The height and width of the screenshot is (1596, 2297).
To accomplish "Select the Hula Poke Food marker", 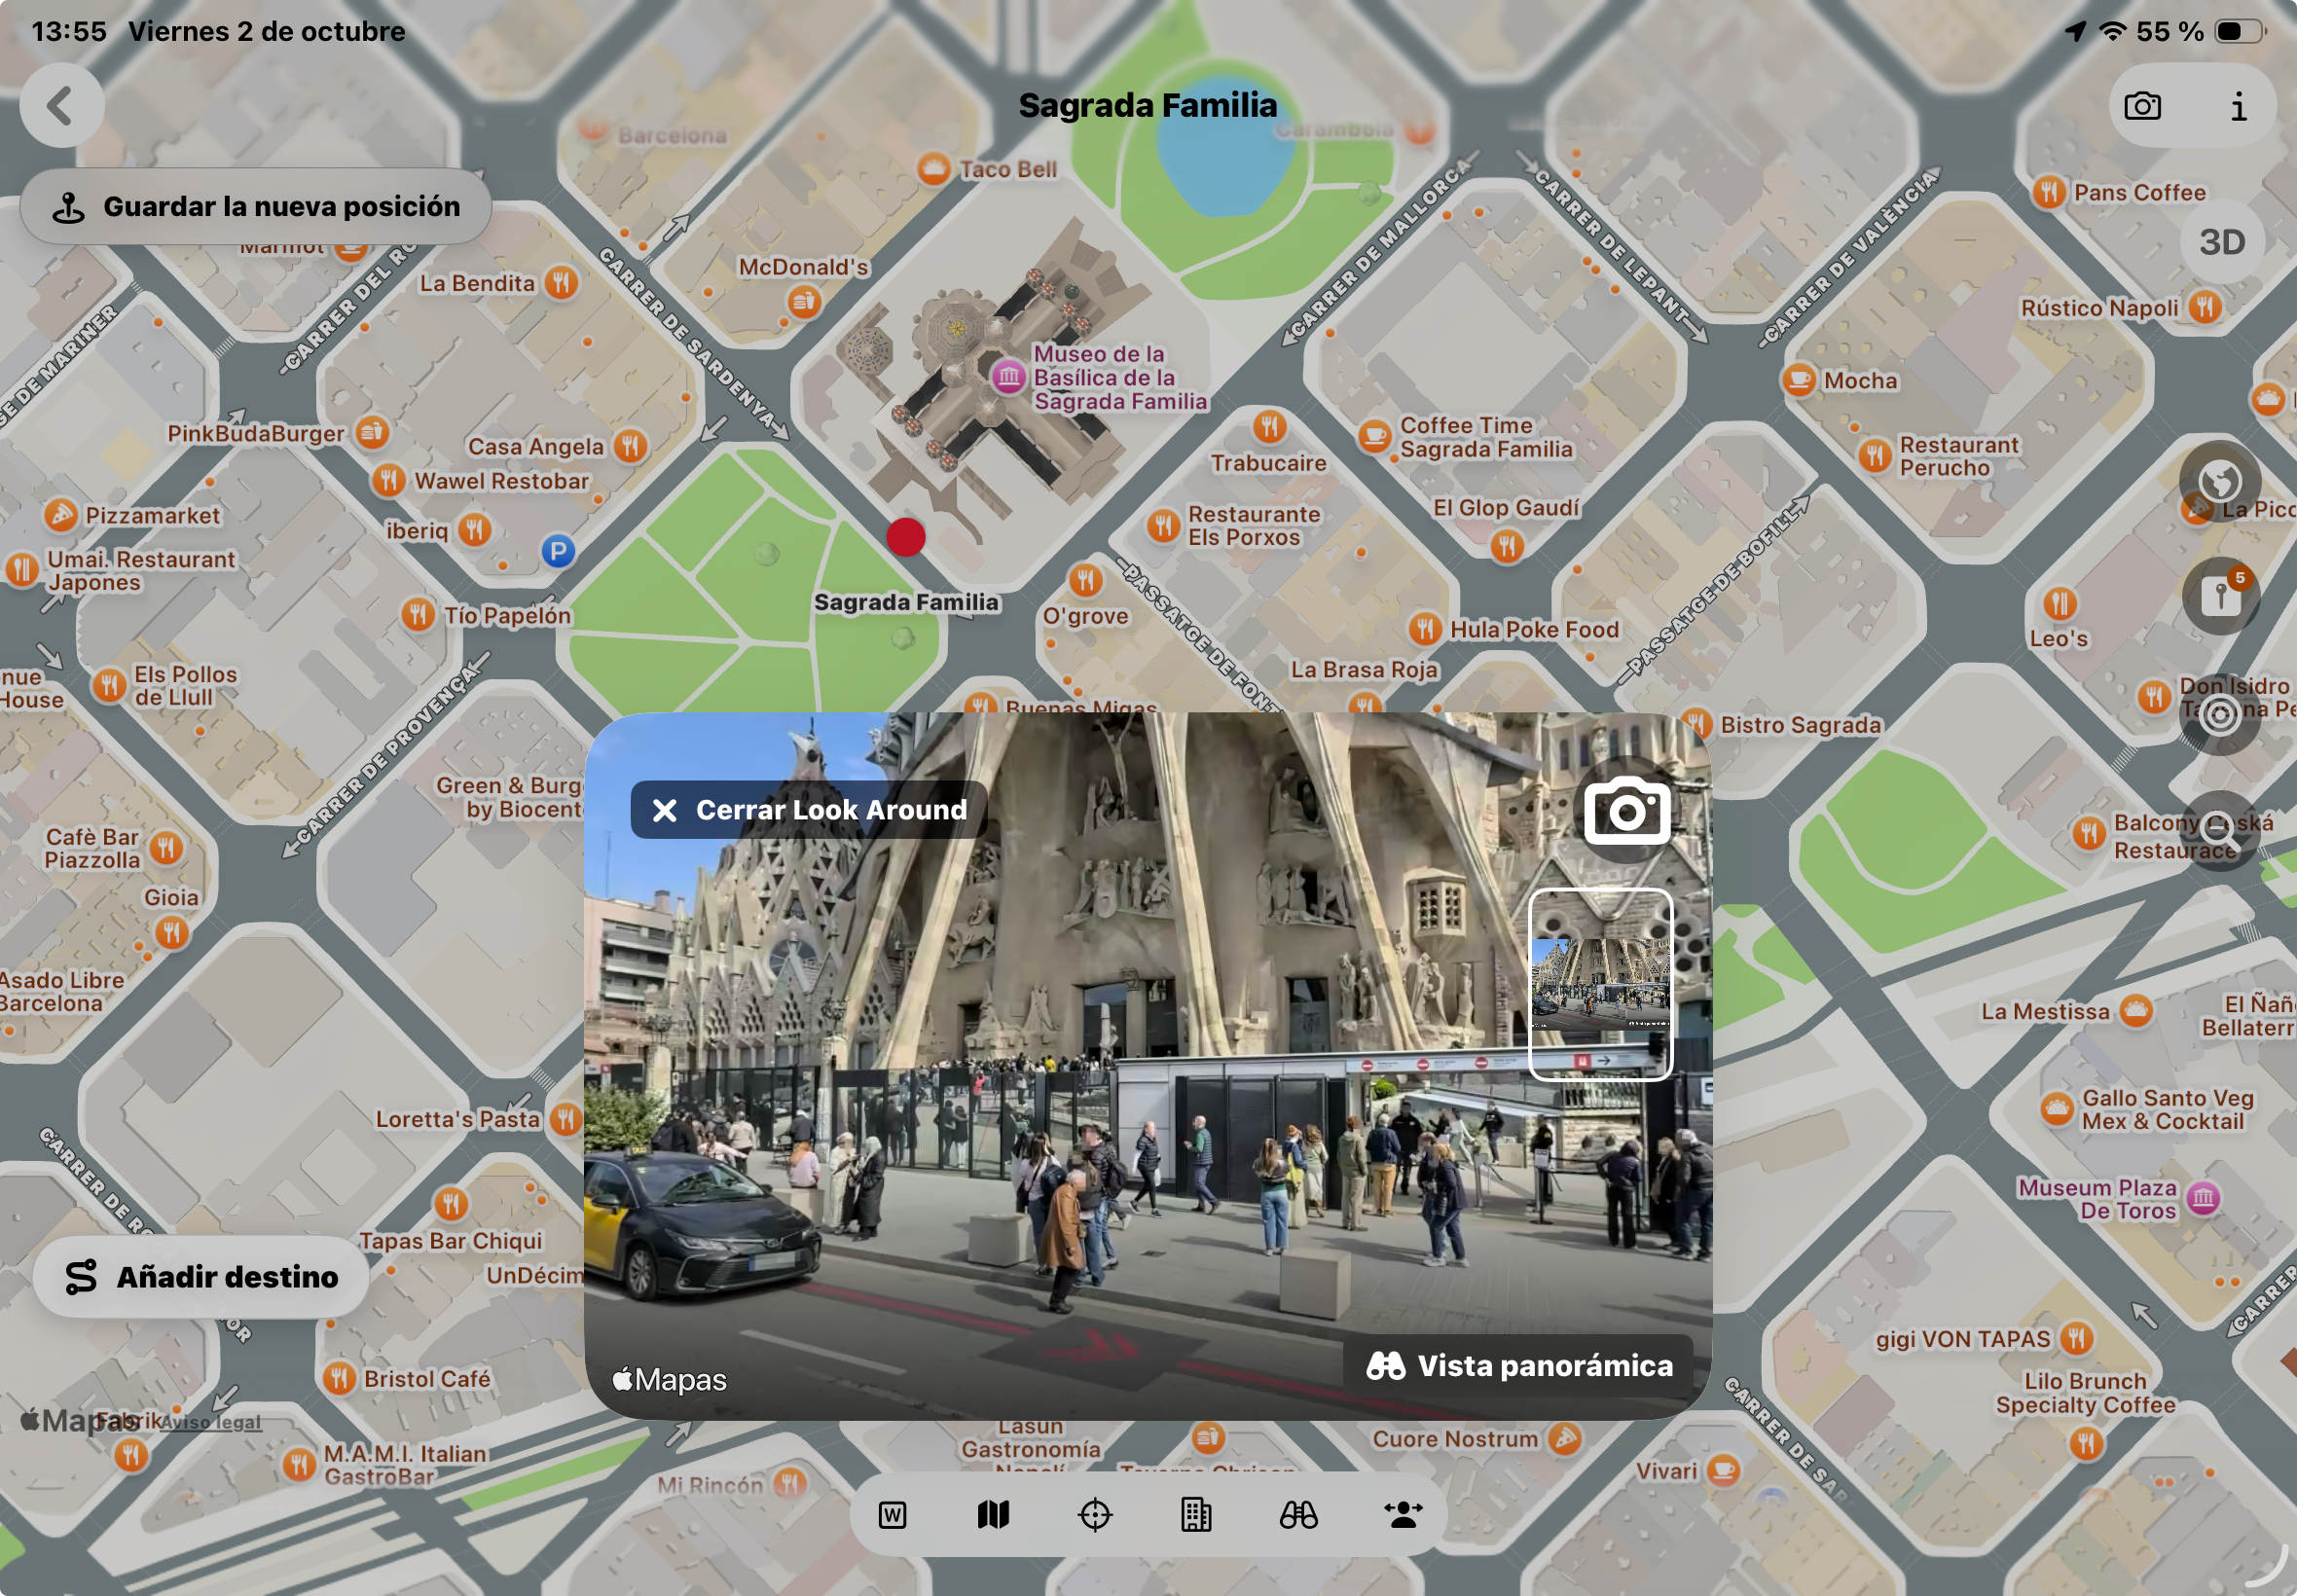I will coord(1424,629).
